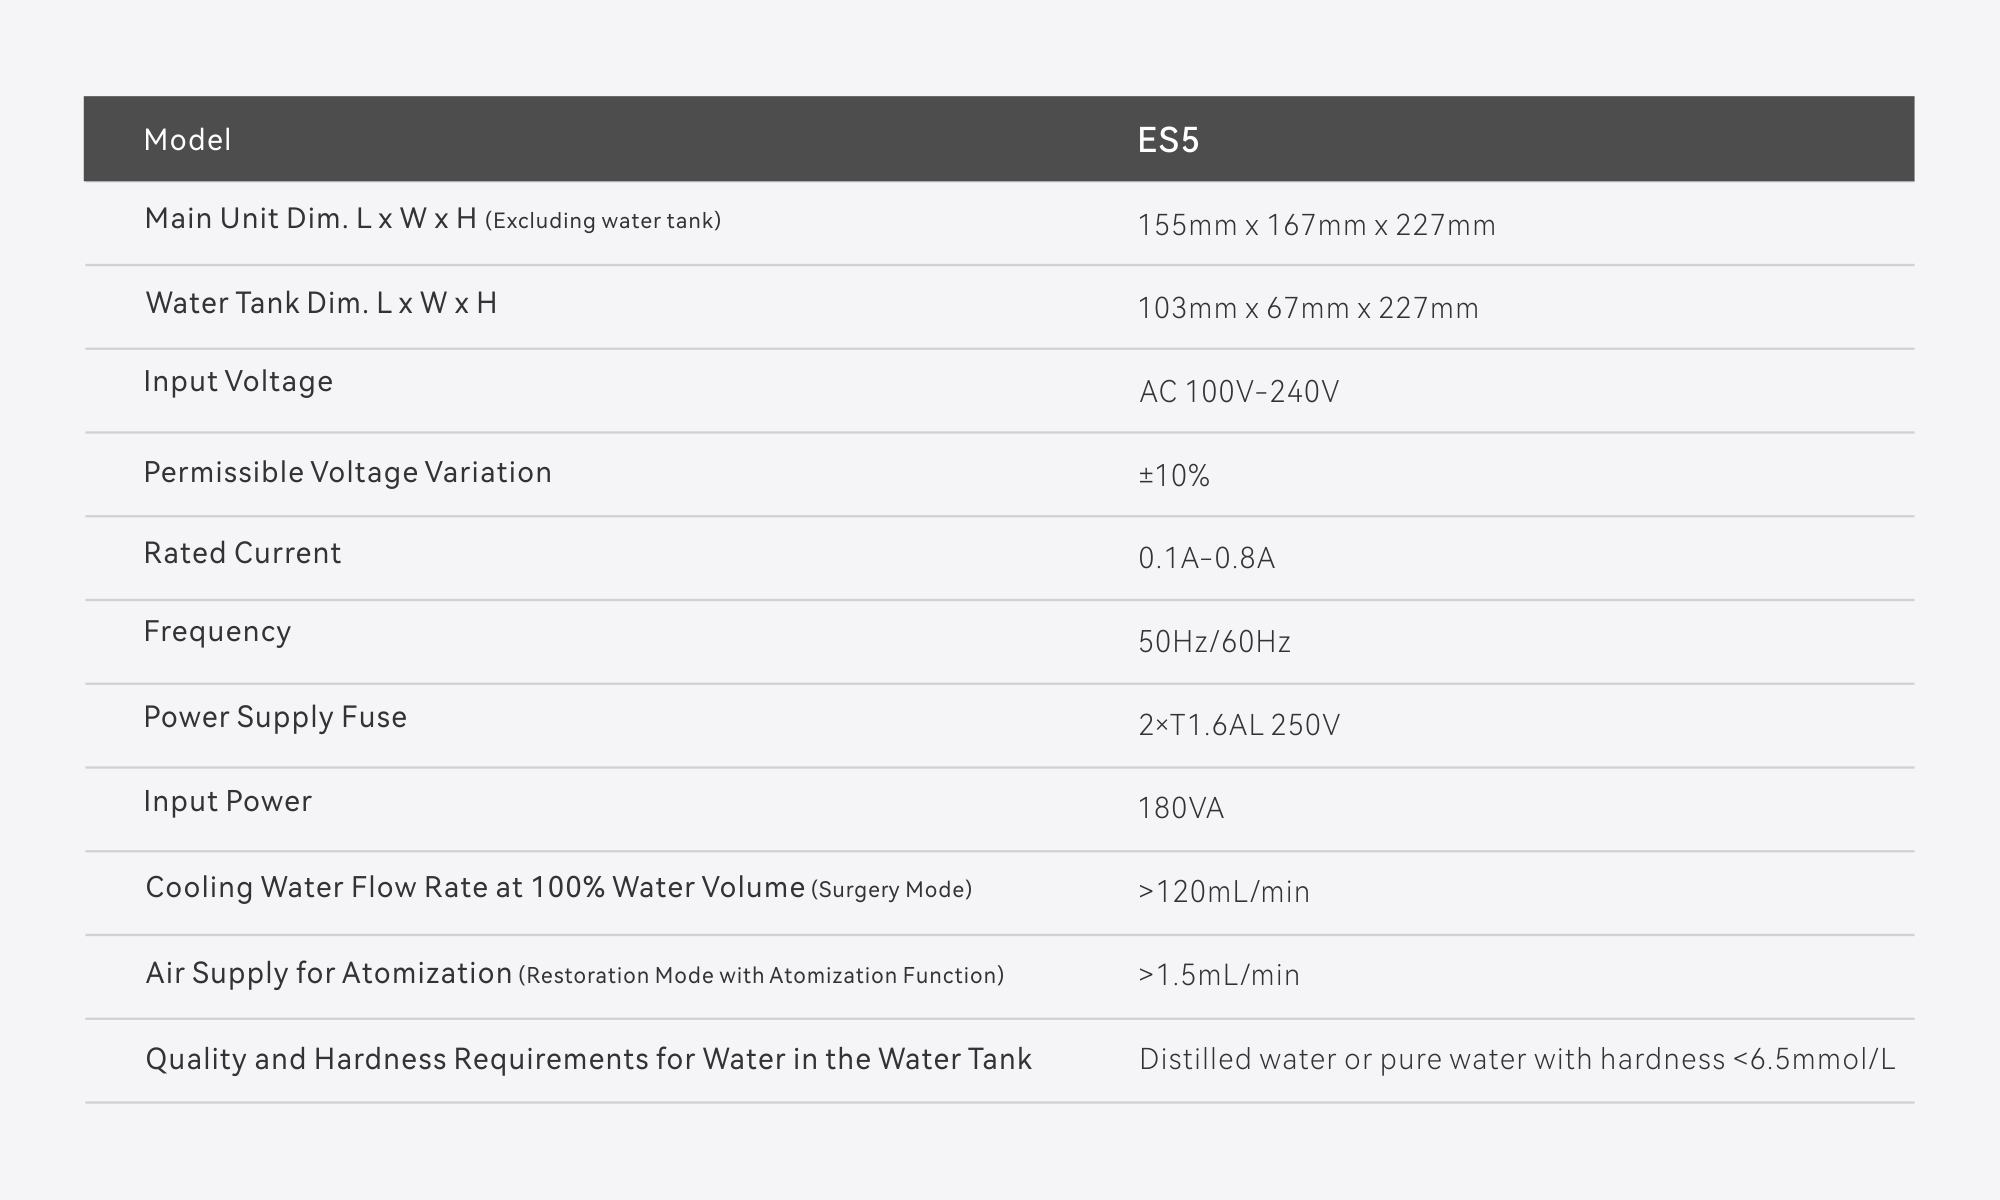Image resolution: width=2000 pixels, height=1200 pixels.
Task: Click the "180VA" input power value
Action: pyautogui.click(x=1180, y=808)
